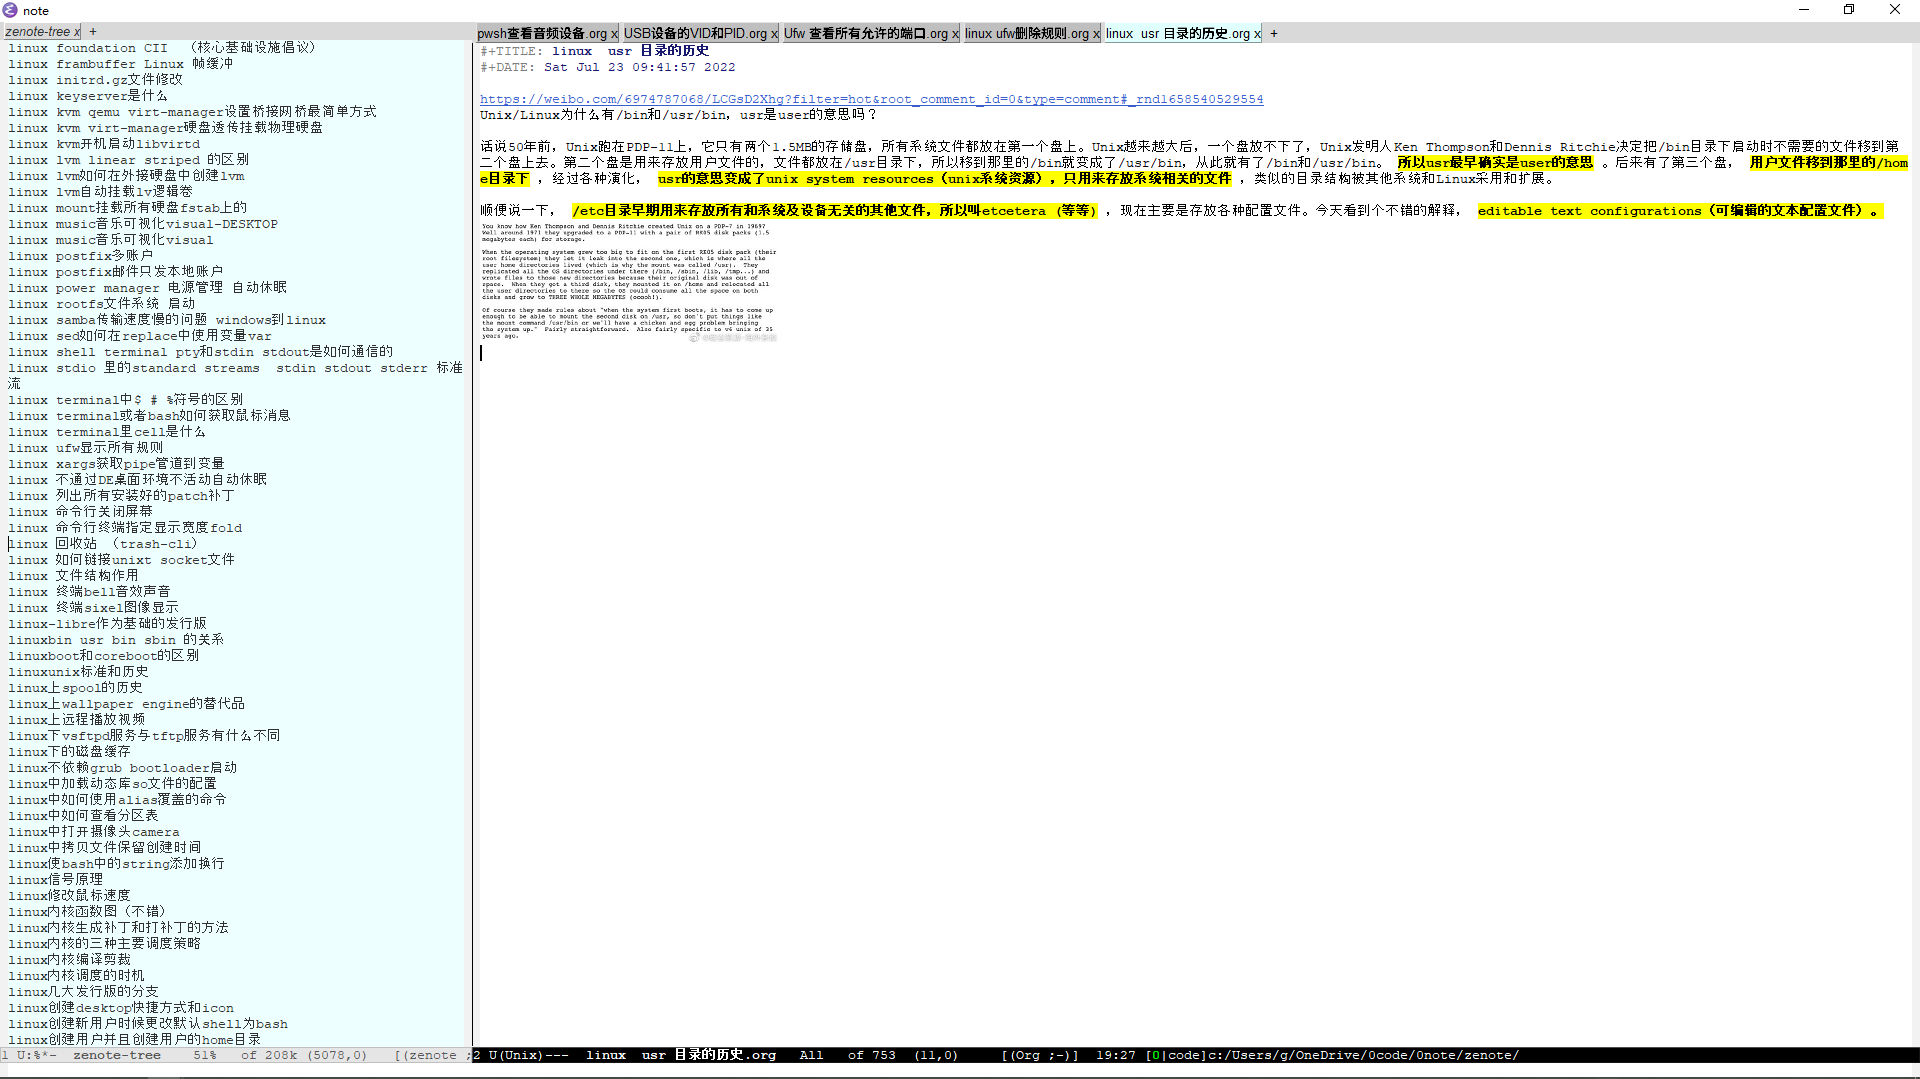
Task: Click the Emacs app icon in title bar
Action: [10, 10]
